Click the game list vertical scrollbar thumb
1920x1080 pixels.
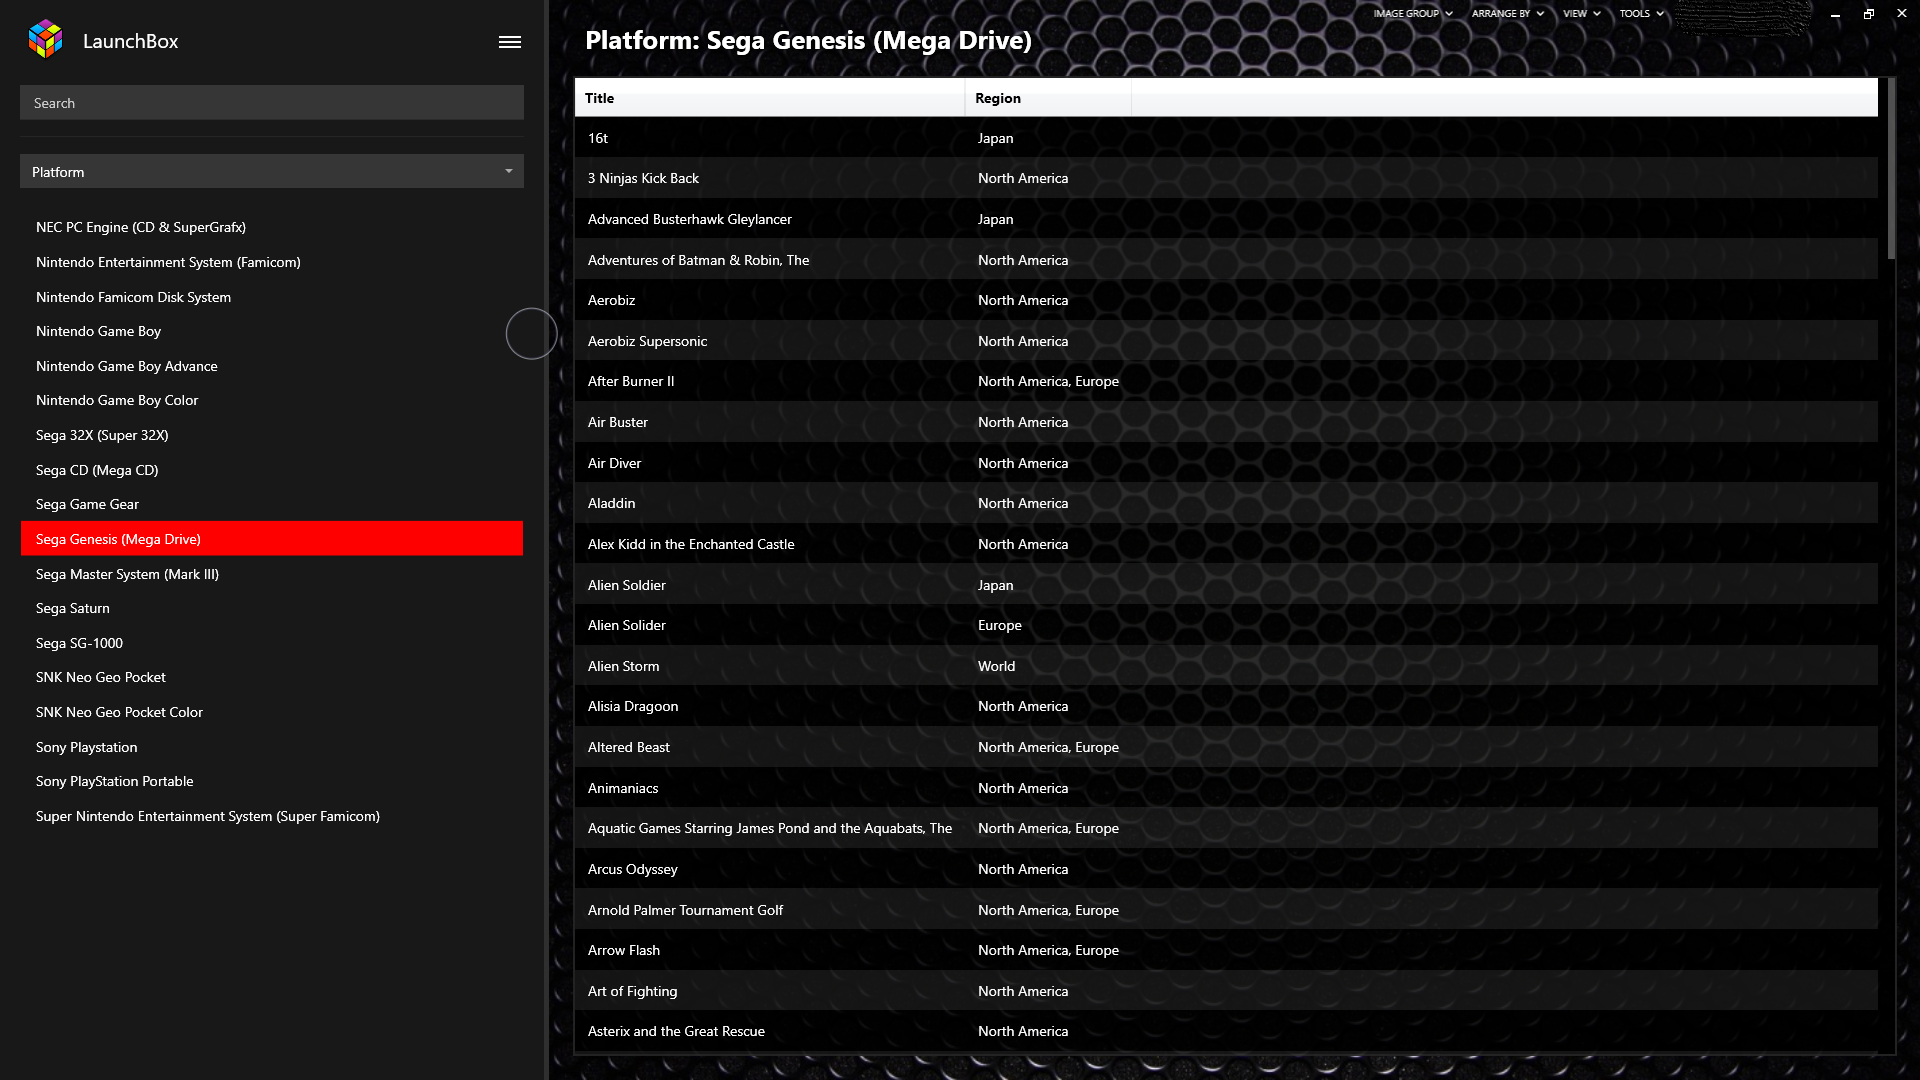coord(1891,170)
